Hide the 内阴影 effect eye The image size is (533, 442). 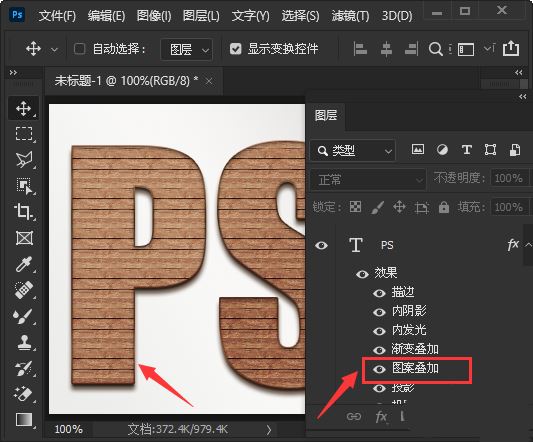(379, 312)
